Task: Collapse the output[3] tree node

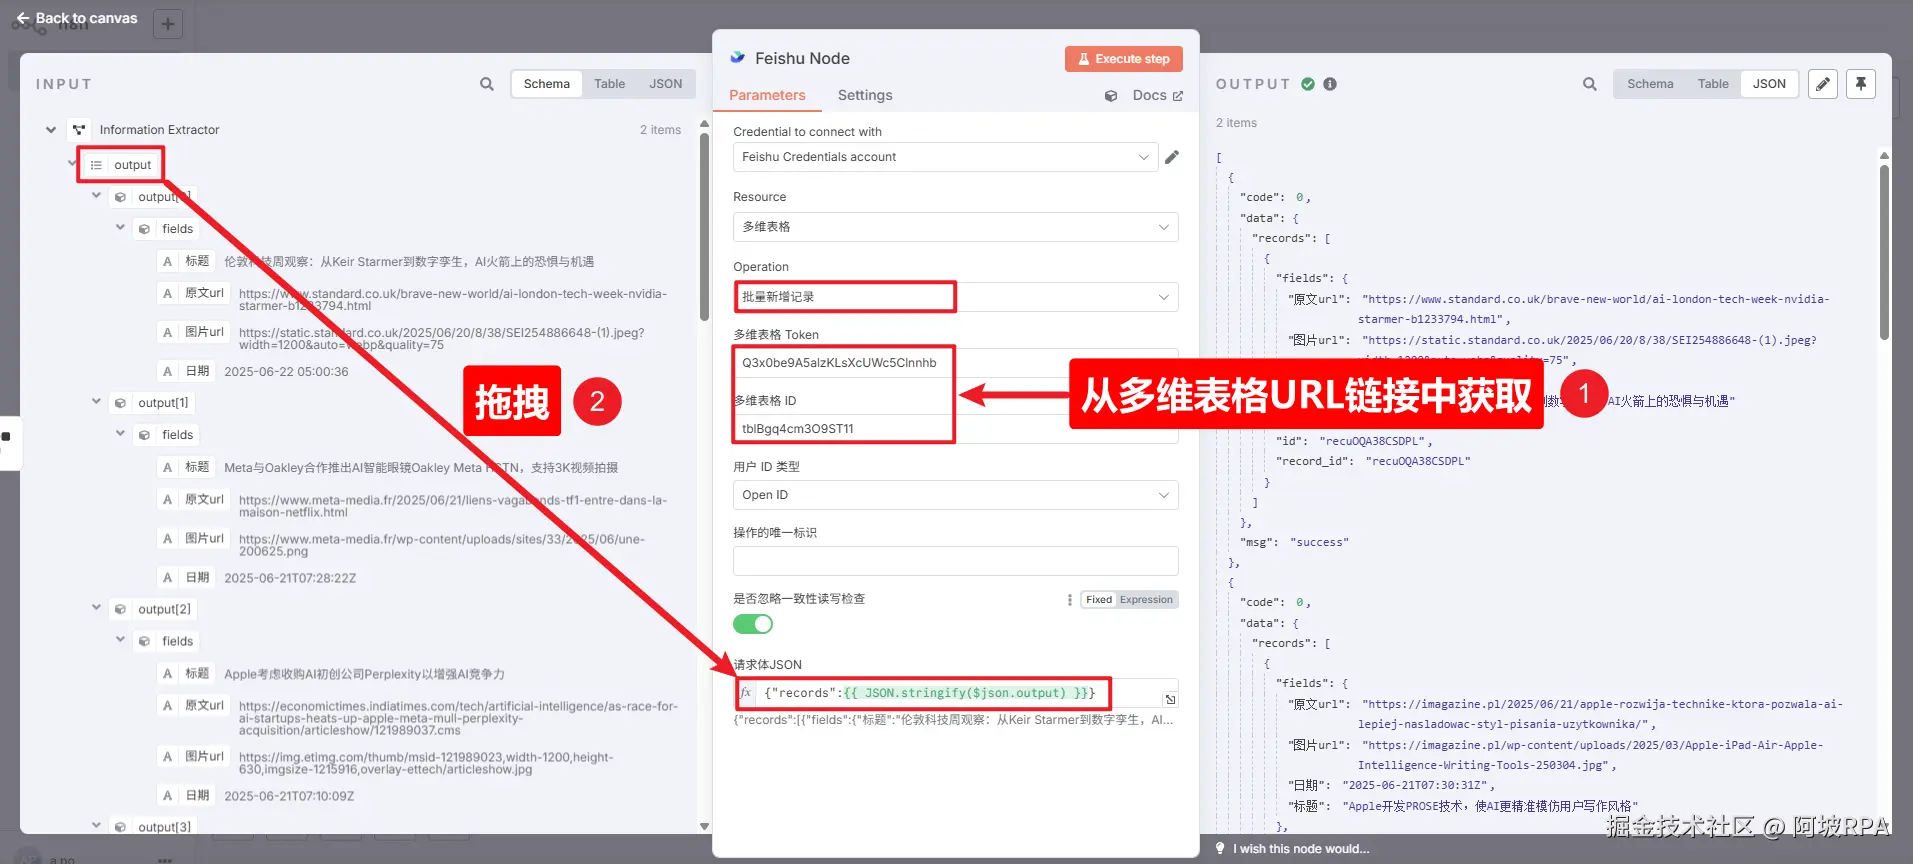Action: click(x=97, y=826)
